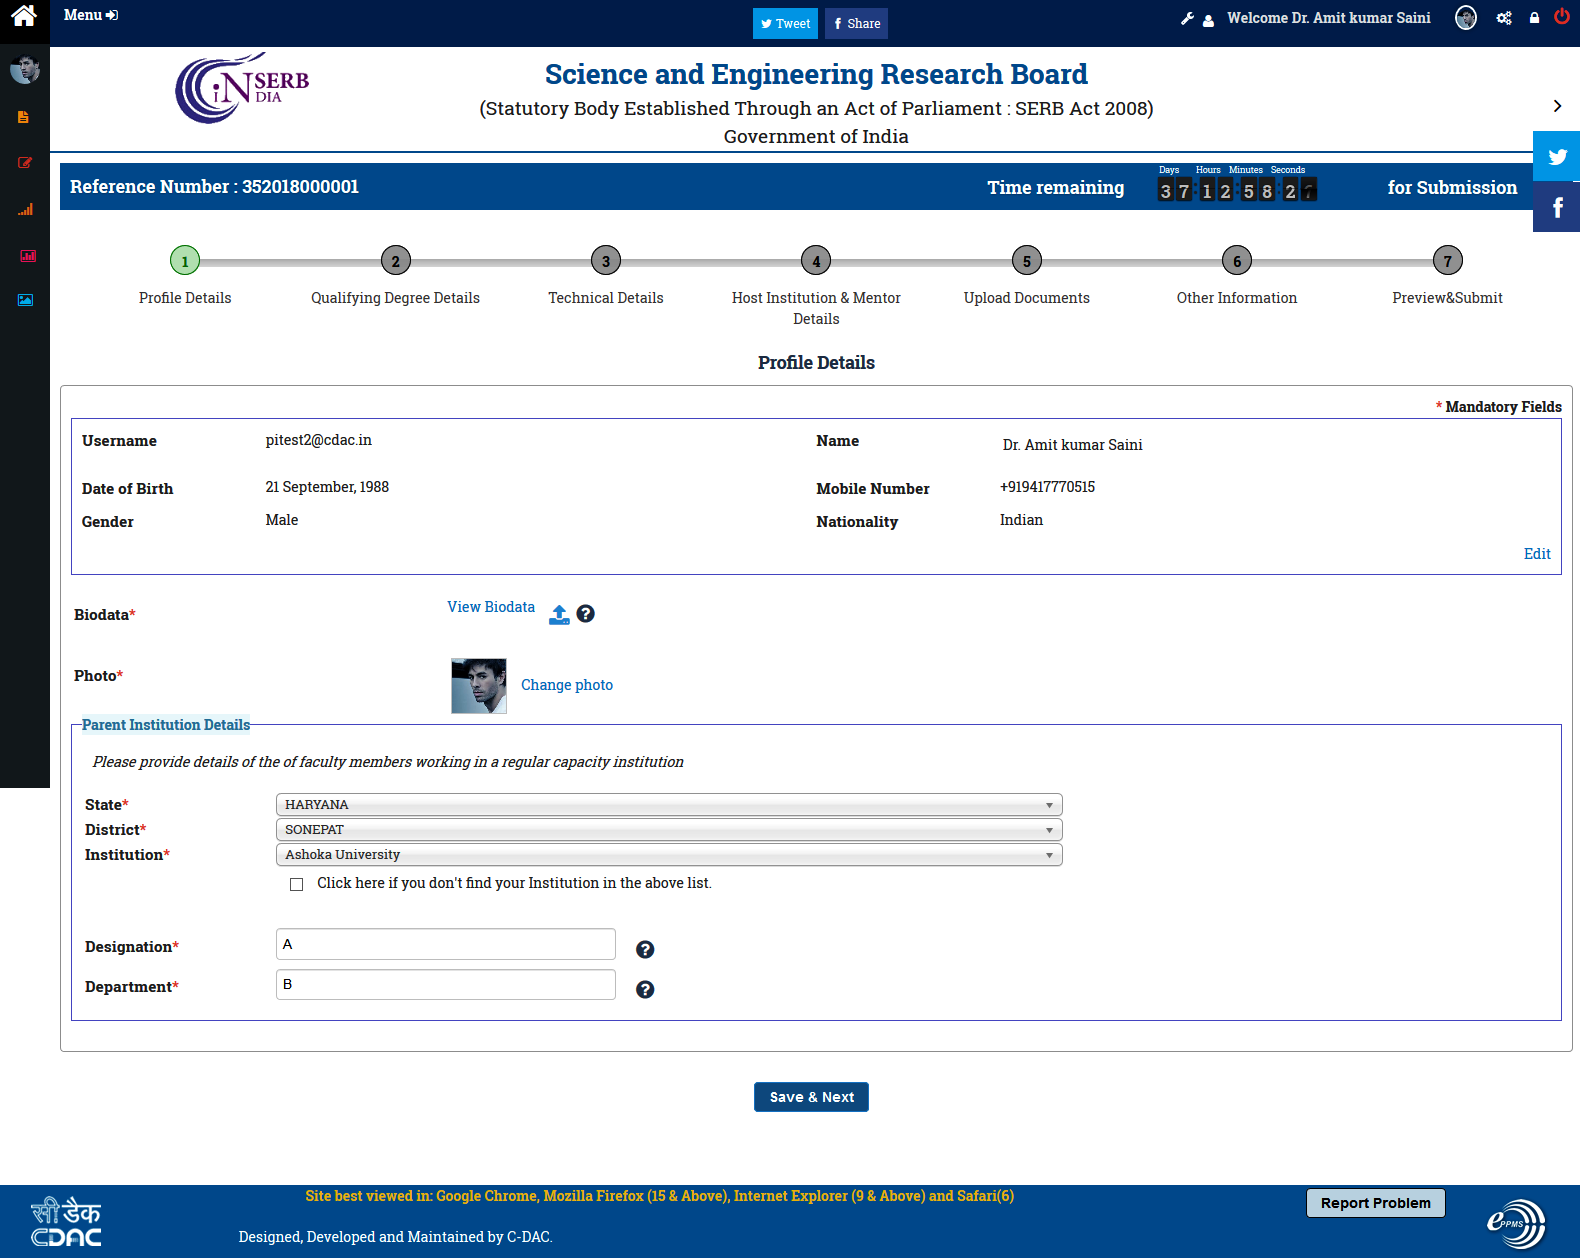Open the Institution dropdown showing Ashoka University
The image size is (1580, 1258).
point(668,855)
